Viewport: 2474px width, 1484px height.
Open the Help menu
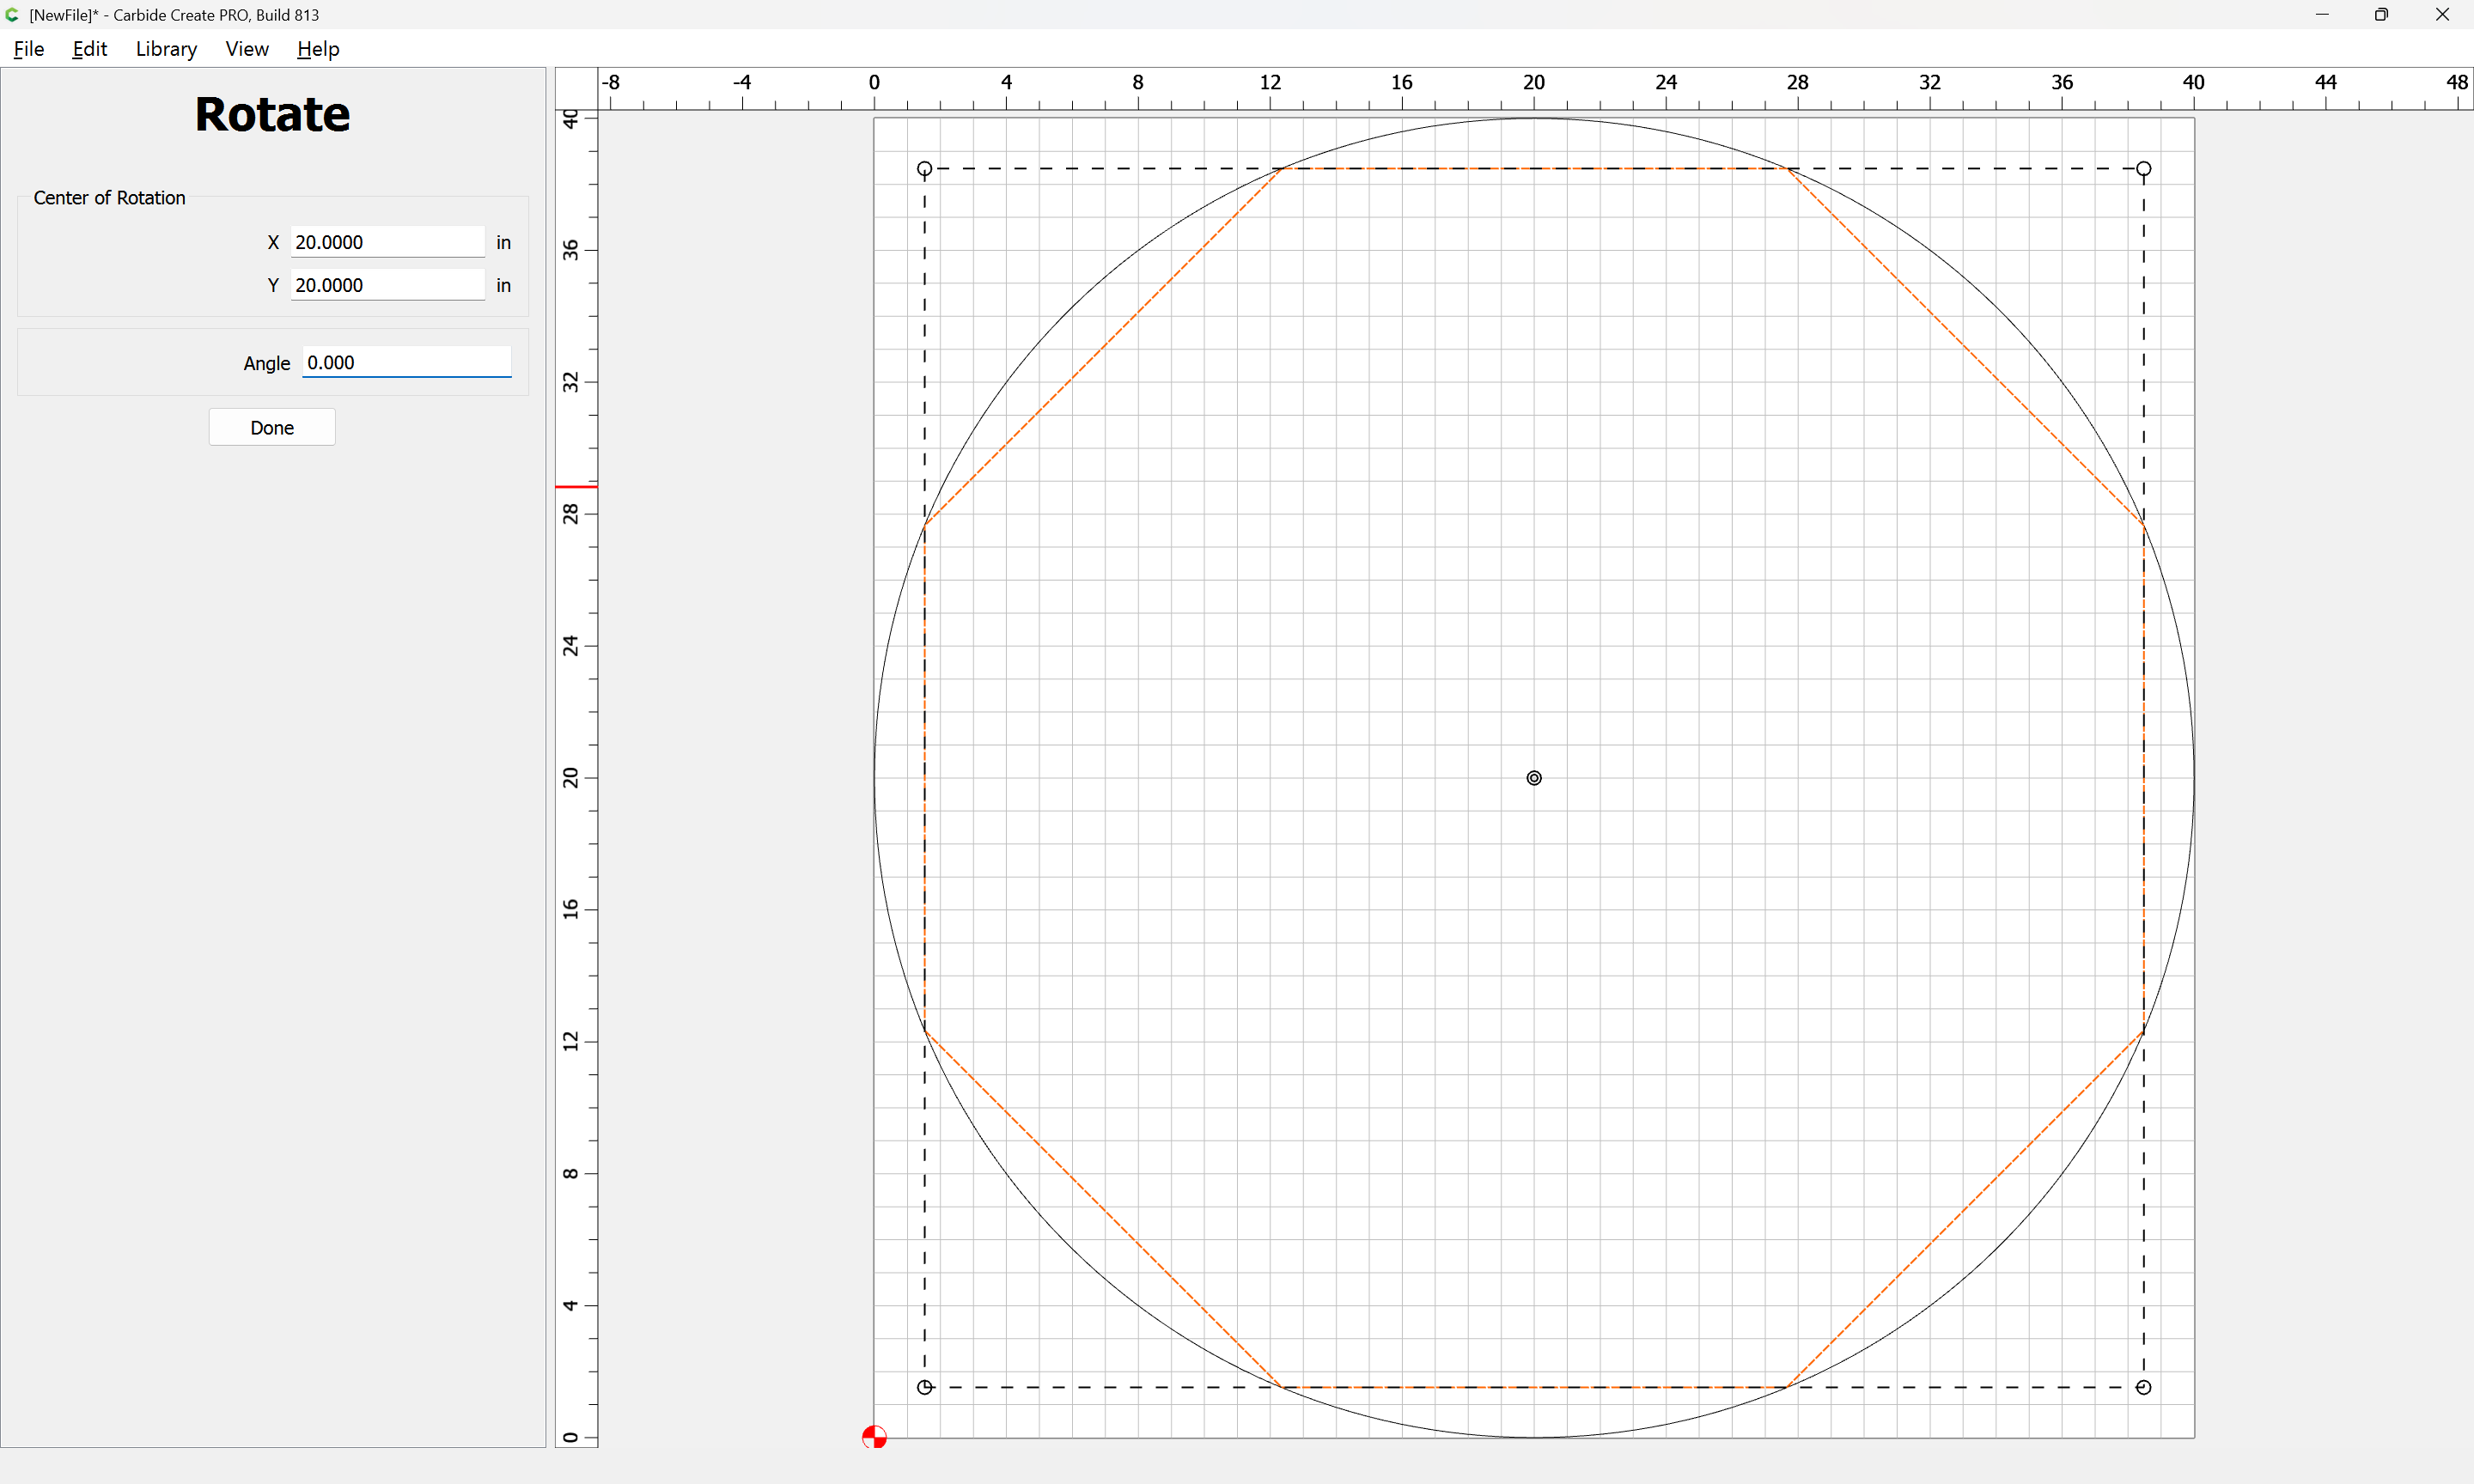point(318,49)
